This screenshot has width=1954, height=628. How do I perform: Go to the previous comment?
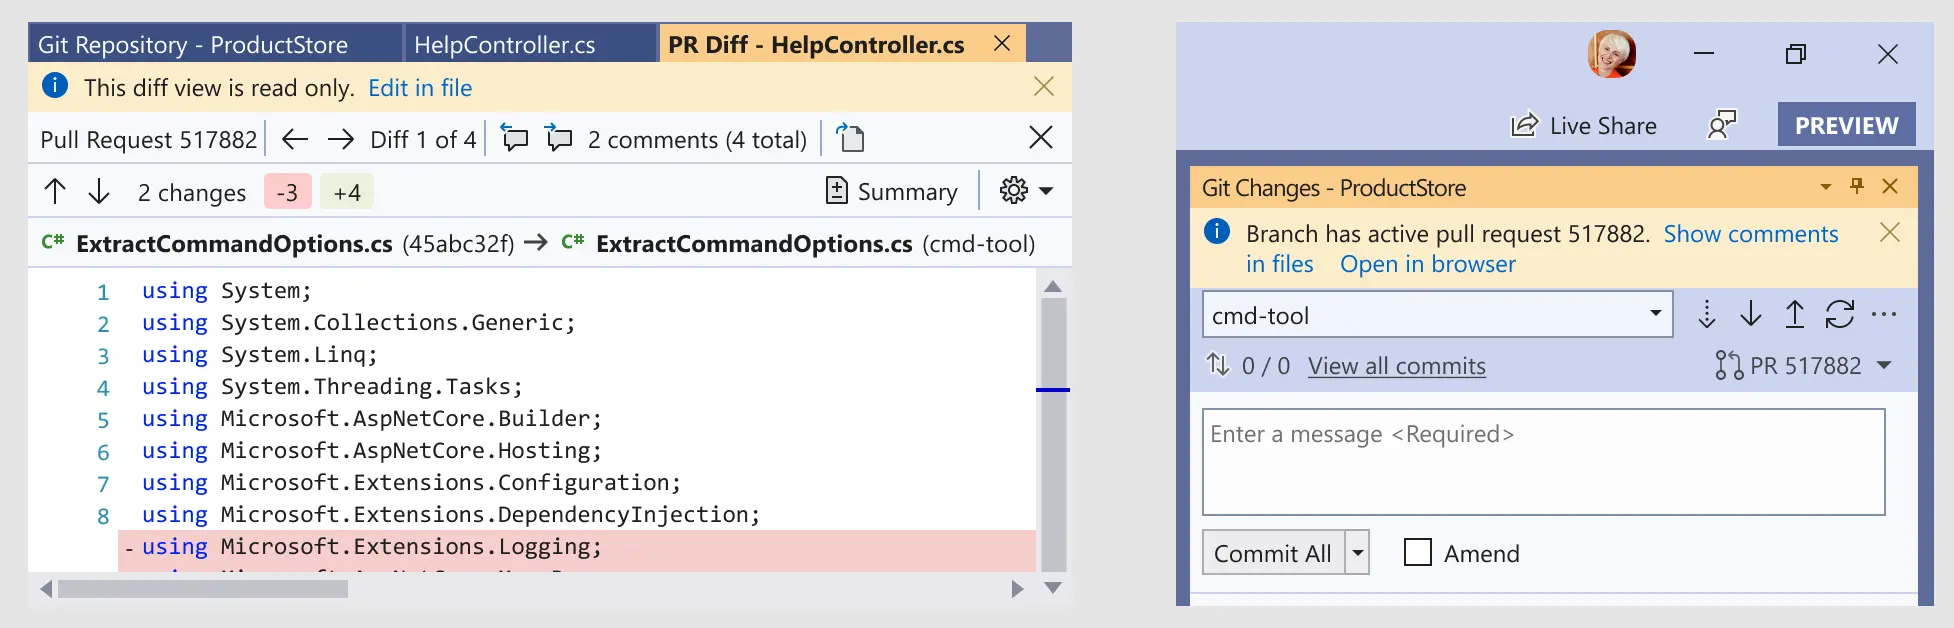tap(514, 138)
